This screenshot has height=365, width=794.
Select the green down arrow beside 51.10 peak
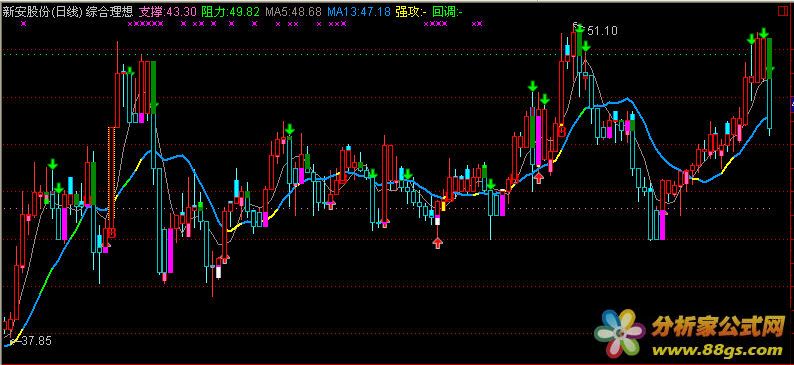click(579, 28)
